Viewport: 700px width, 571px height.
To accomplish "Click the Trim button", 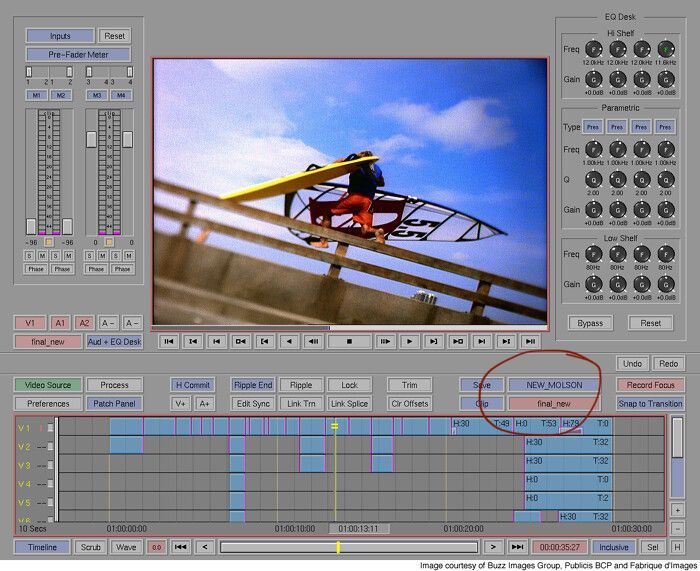I will (x=409, y=385).
